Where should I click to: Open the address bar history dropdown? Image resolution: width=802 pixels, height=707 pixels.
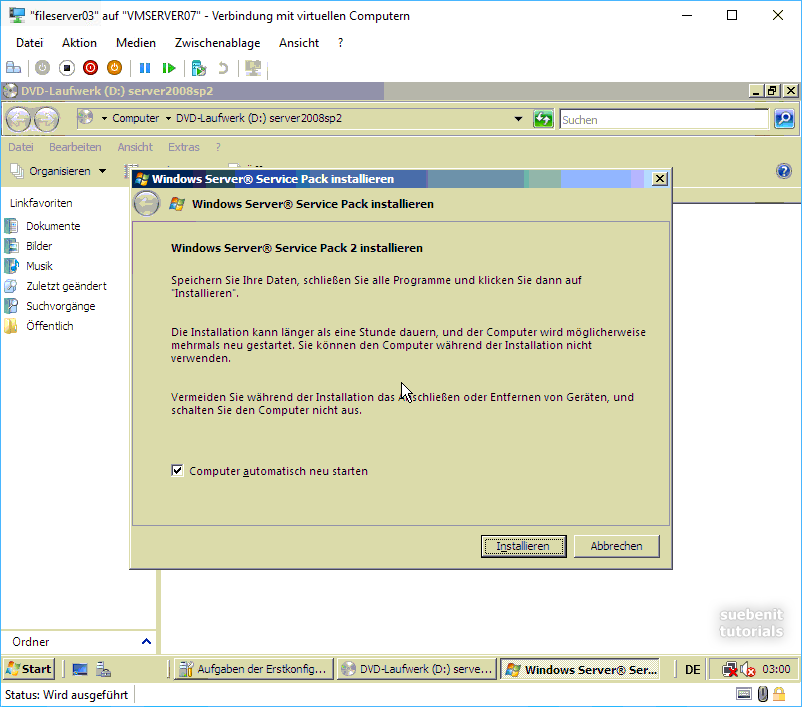click(518, 119)
